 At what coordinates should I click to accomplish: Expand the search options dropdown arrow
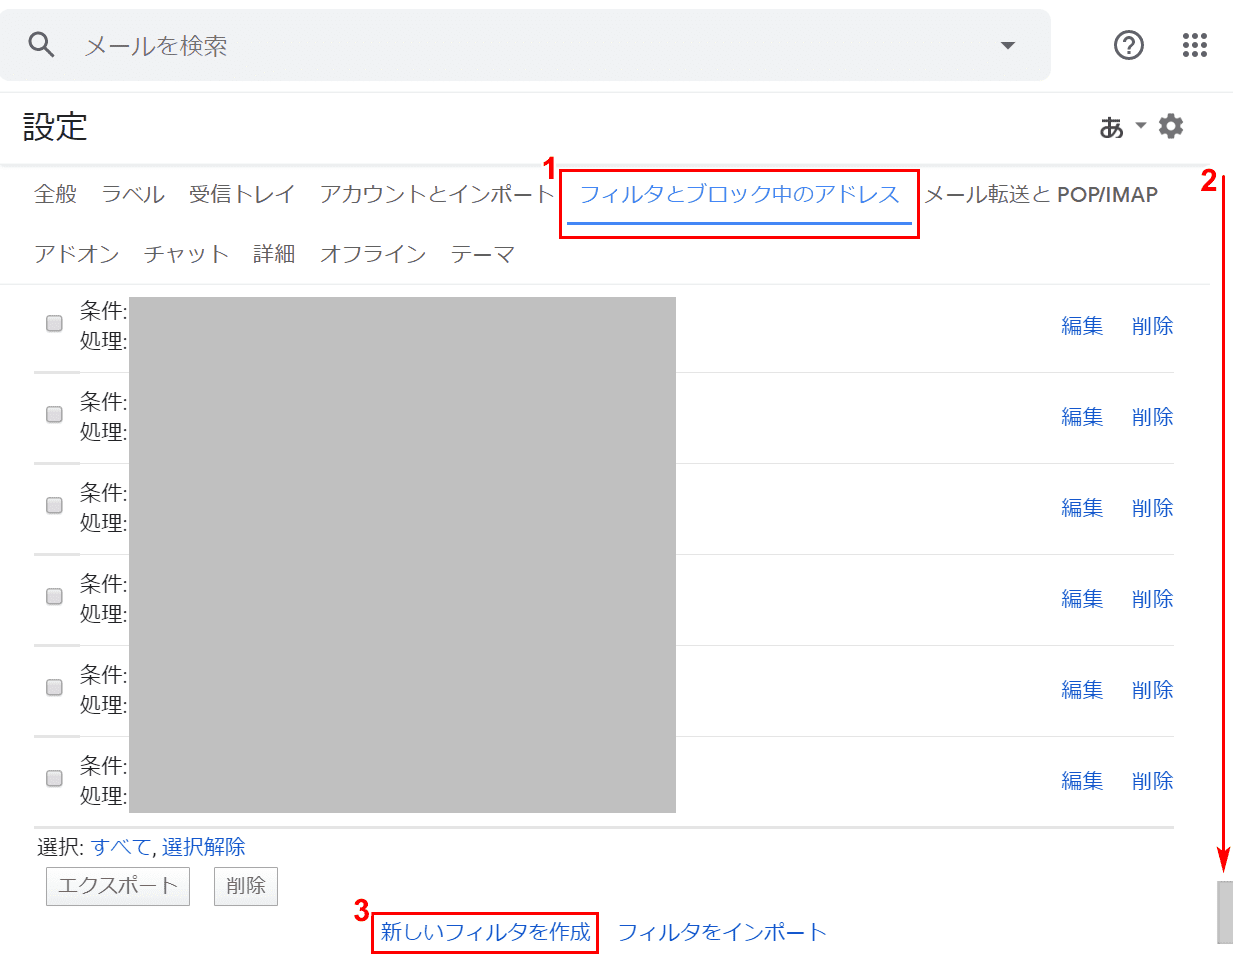pyautogui.click(x=1008, y=45)
